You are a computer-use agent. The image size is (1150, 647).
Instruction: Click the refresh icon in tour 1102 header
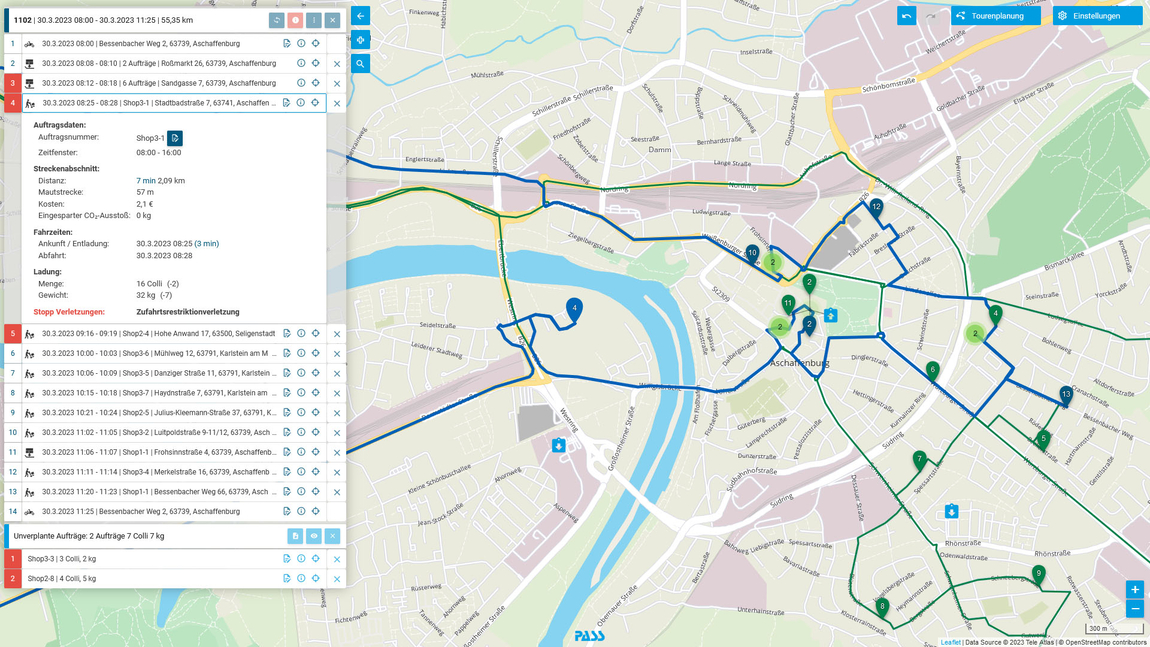[277, 20]
